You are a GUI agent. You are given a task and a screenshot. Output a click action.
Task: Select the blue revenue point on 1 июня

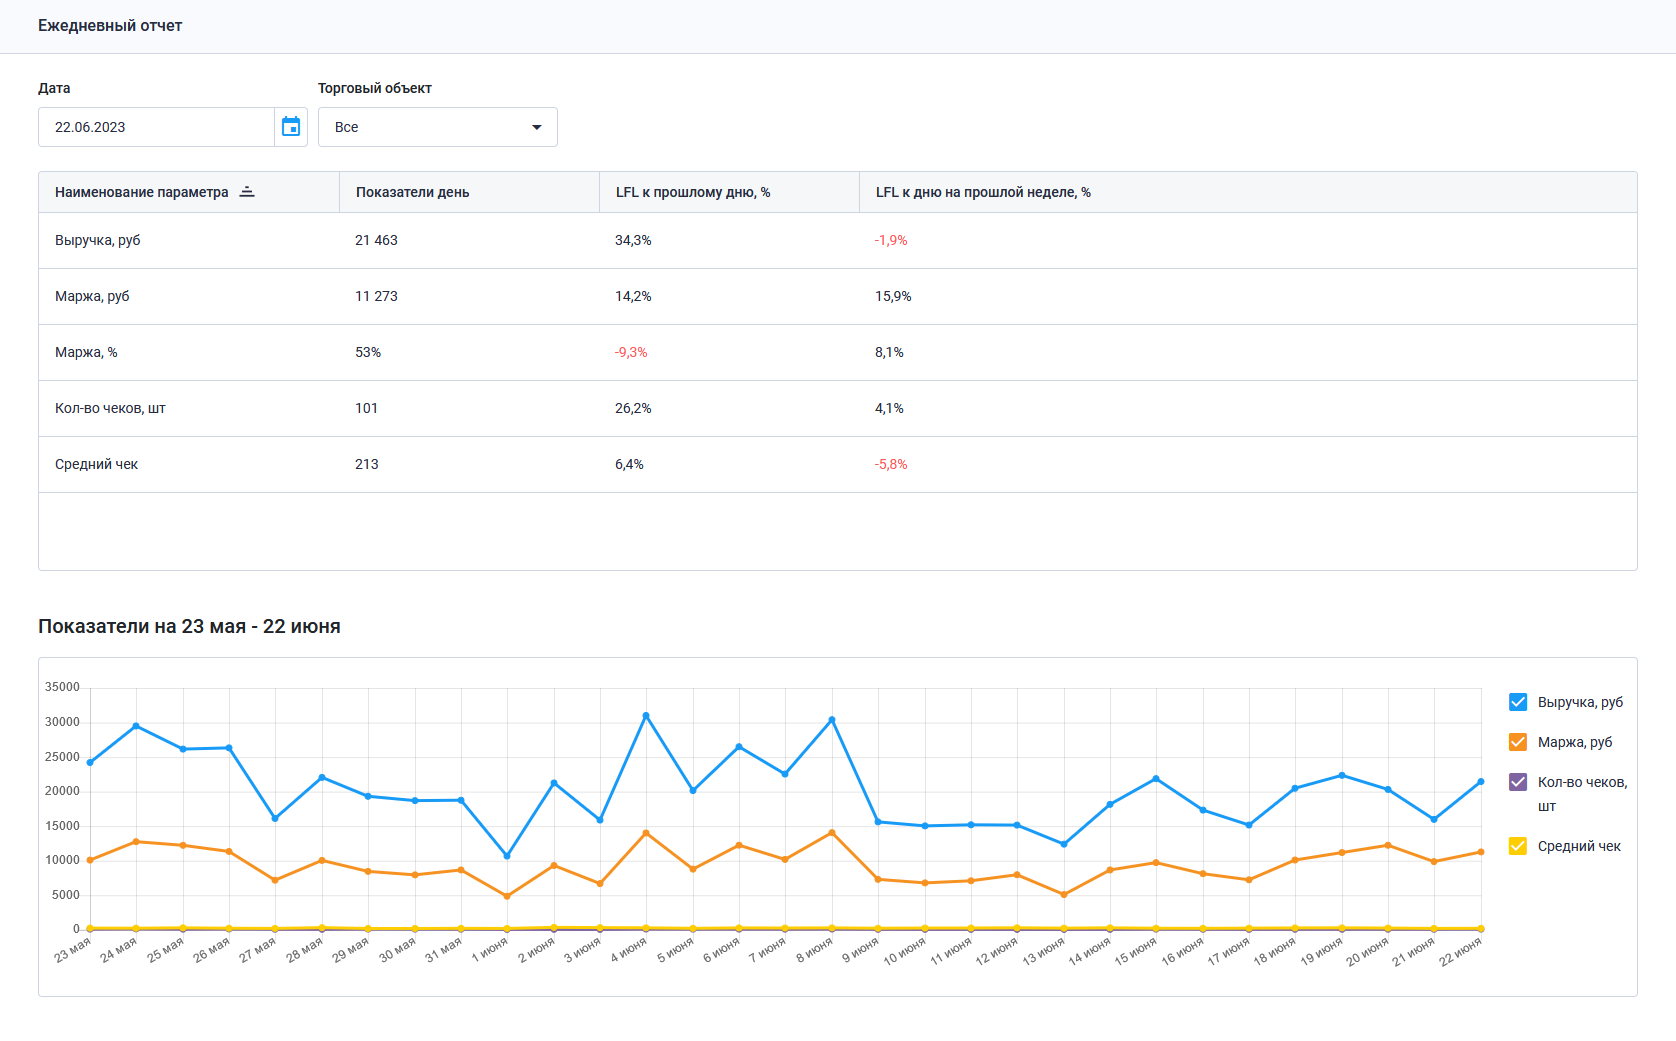(x=507, y=856)
